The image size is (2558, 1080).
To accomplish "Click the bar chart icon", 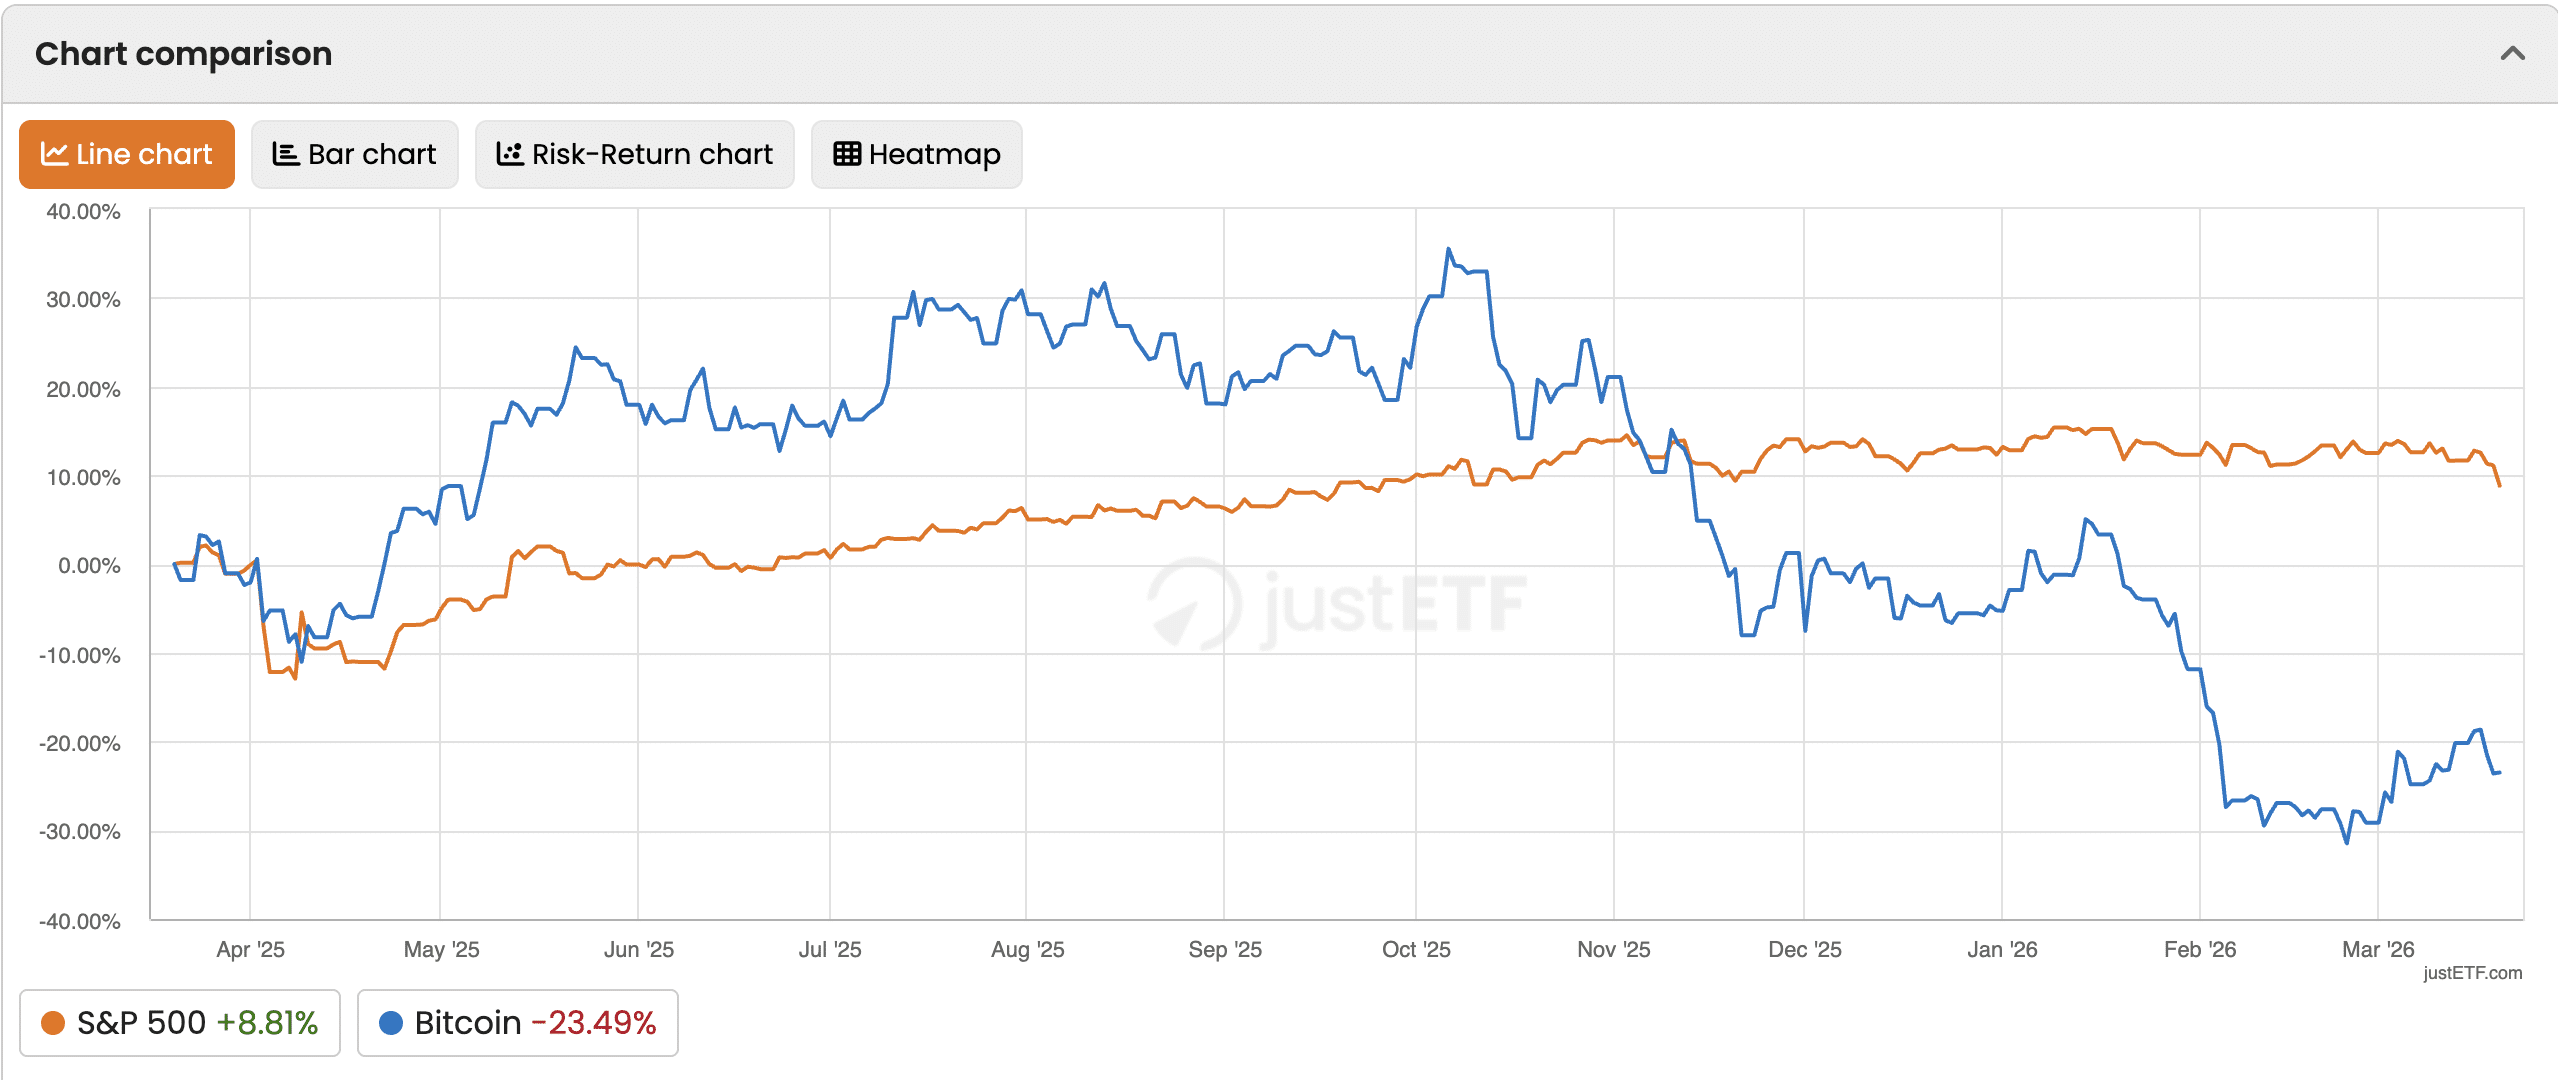I will 286,154.
